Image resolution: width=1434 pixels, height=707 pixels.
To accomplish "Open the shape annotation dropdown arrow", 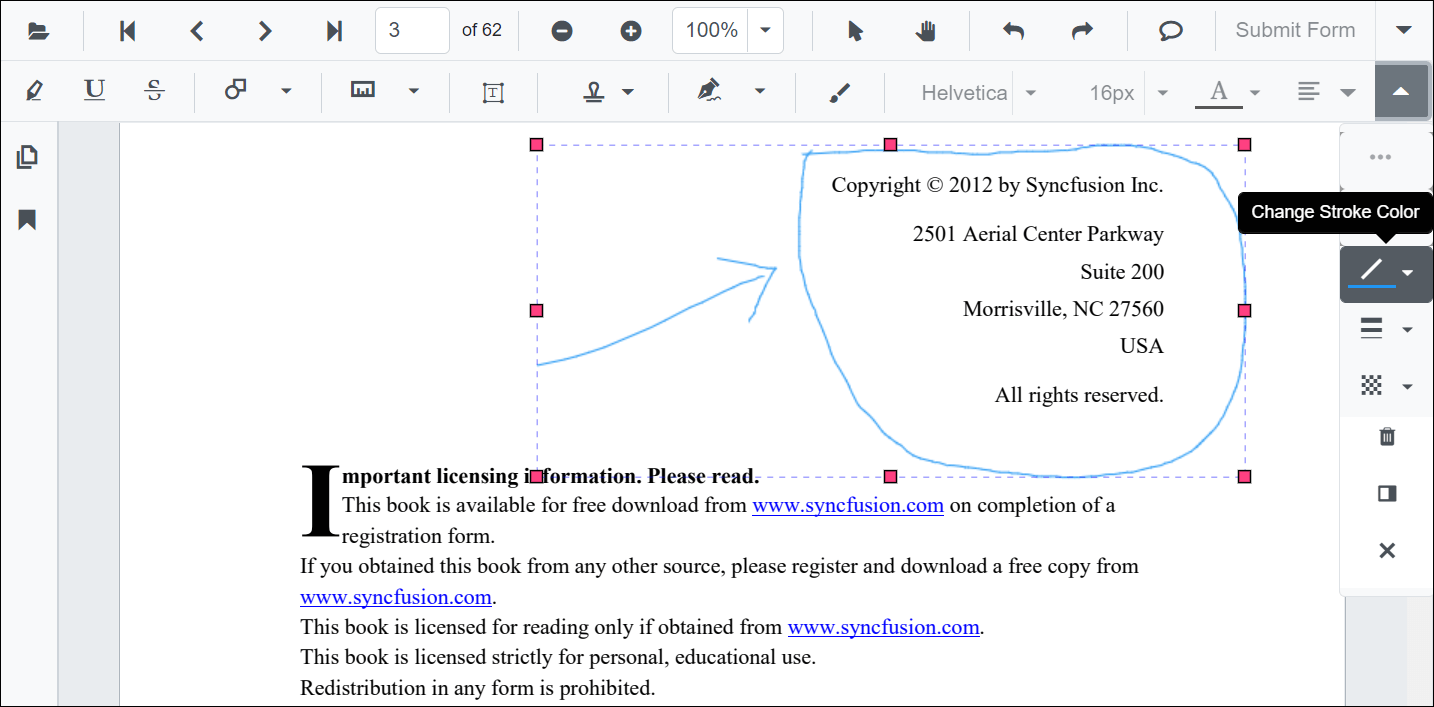I will click(286, 91).
